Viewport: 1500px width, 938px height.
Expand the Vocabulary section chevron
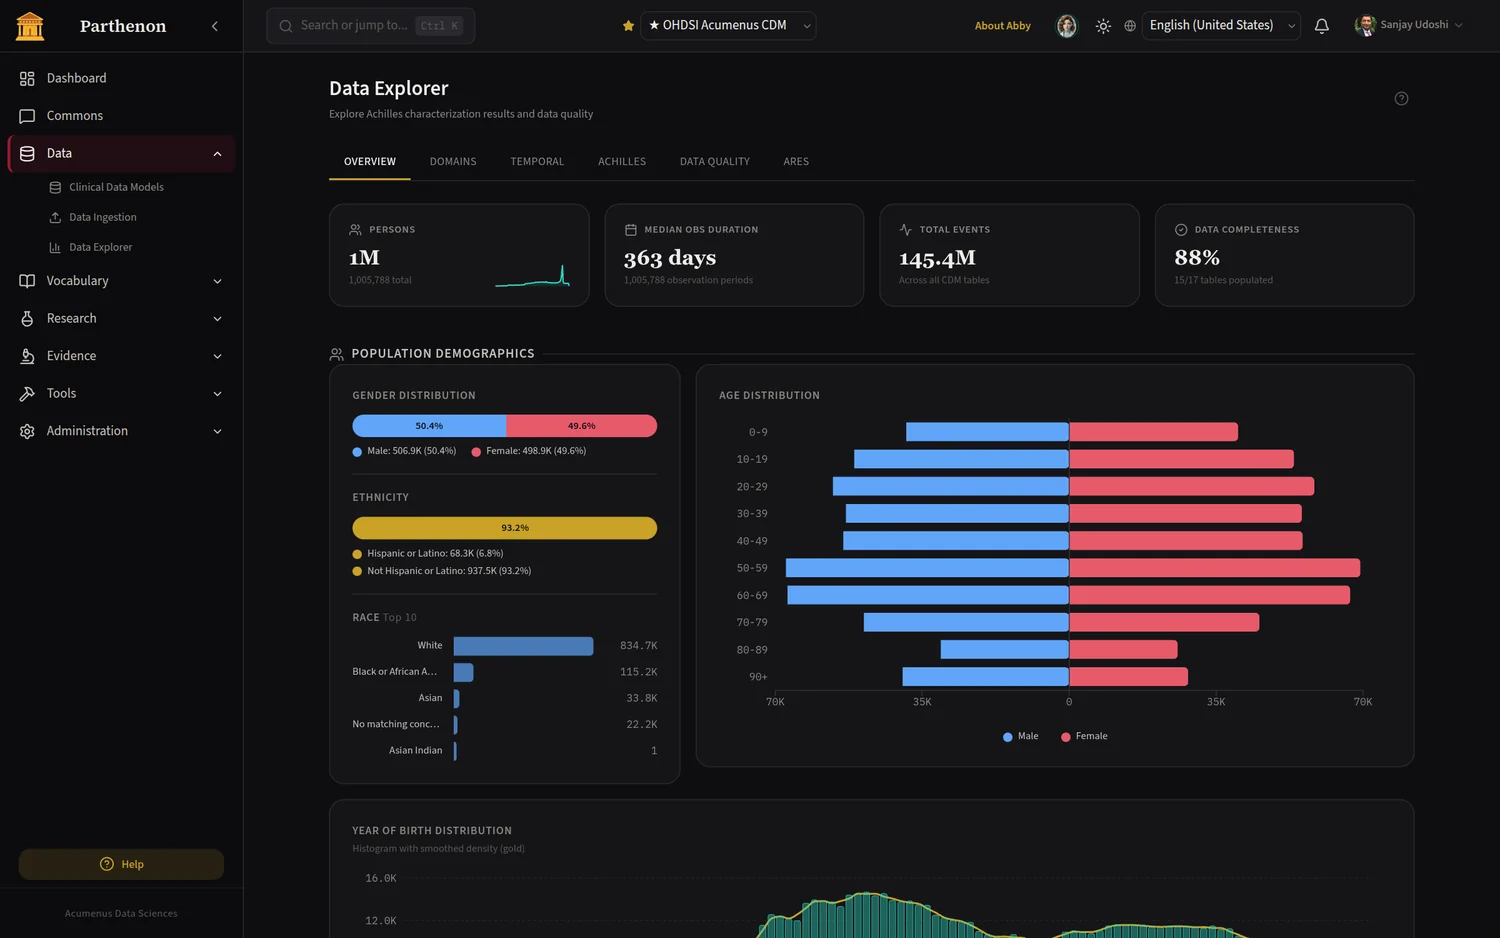[x=217, y=281]
